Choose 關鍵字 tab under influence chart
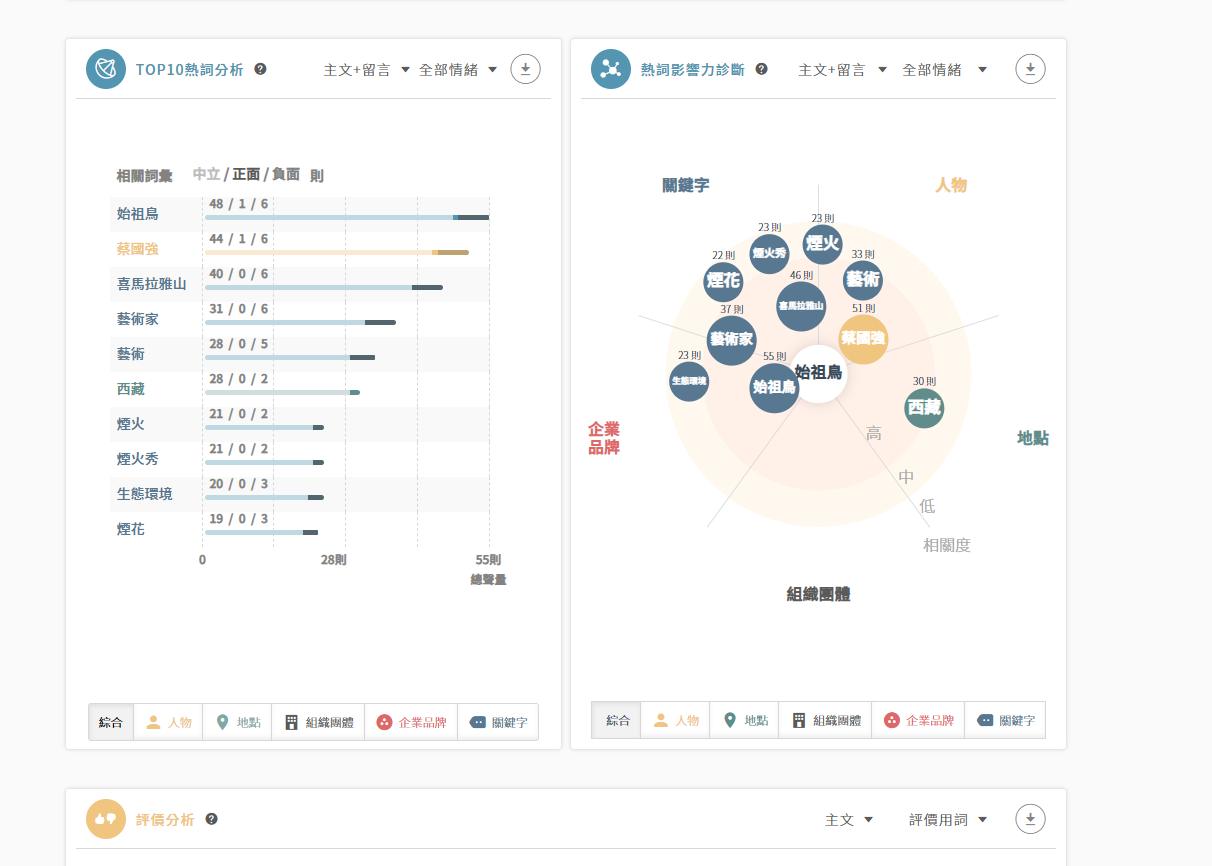The height and width of the screenshot is (866, 1212). tap(1005, 720)
